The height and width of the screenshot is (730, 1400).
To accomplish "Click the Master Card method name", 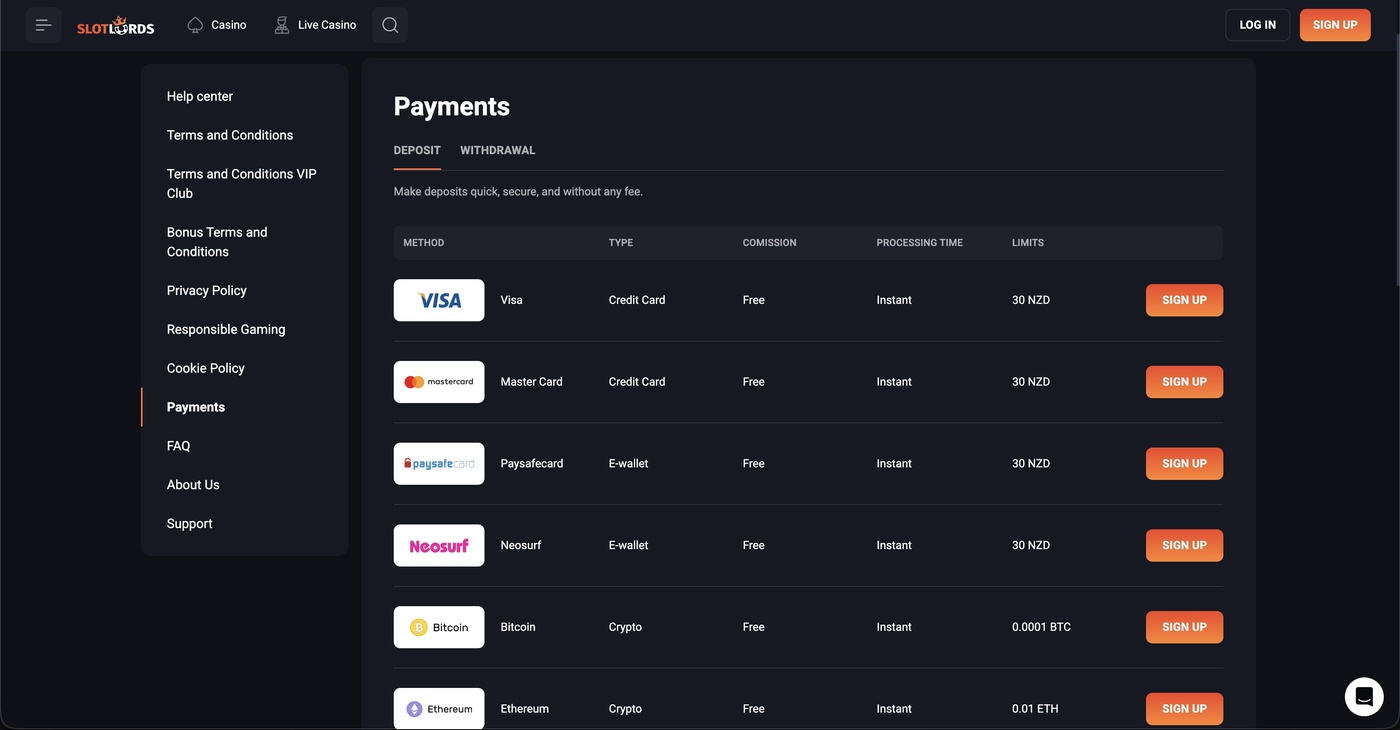I will (x=532, y=382).
